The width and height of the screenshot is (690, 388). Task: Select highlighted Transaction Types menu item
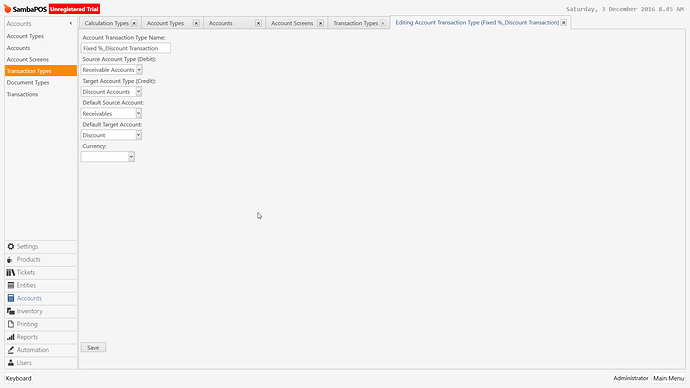point(40,71)
